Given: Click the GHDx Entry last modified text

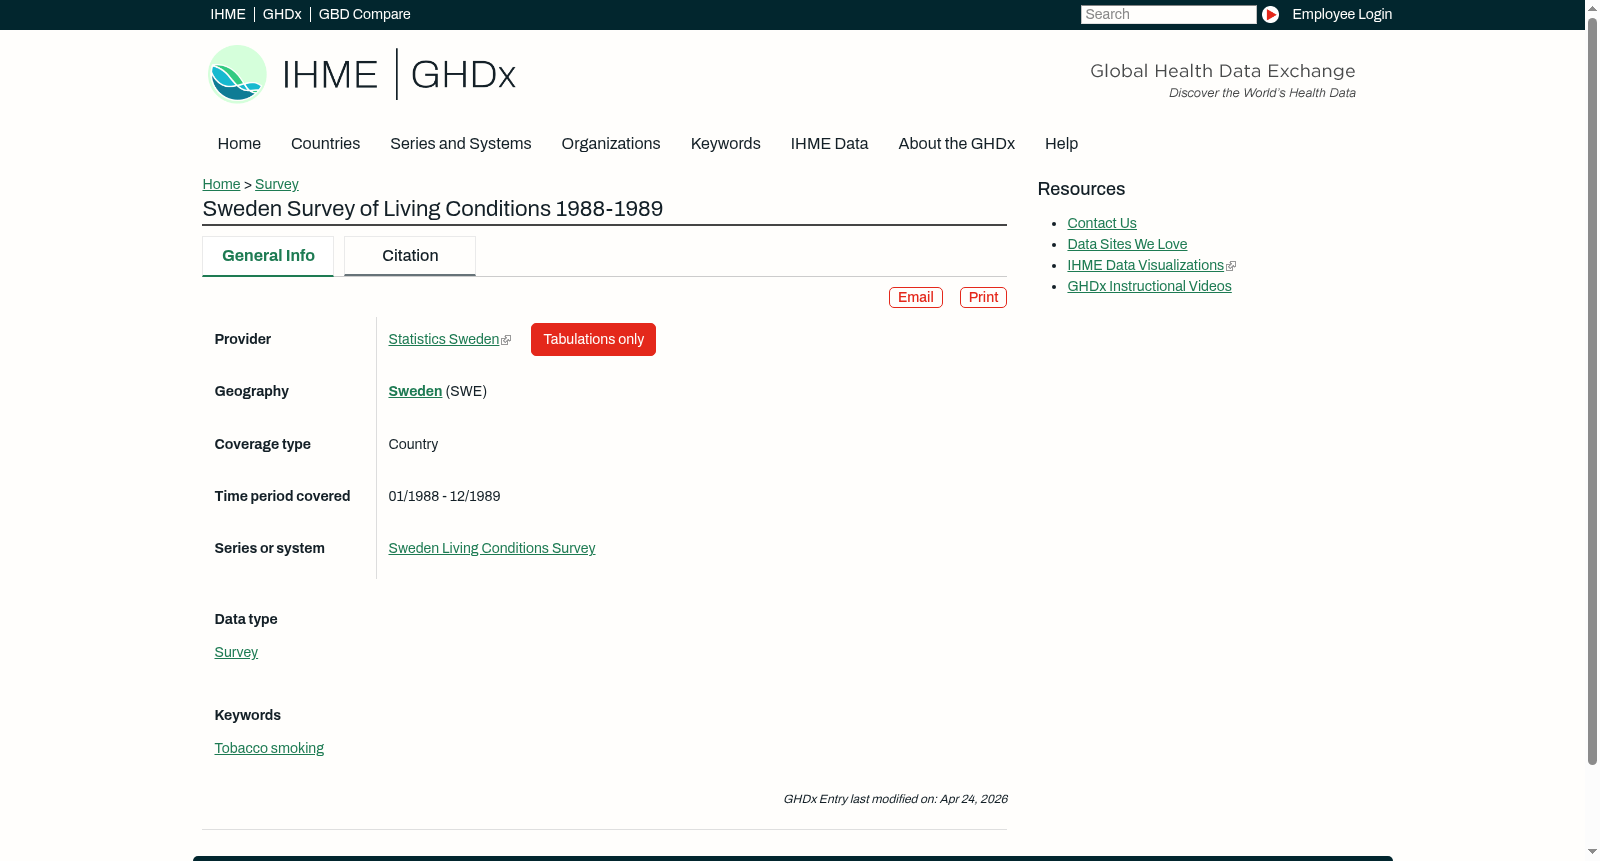Looking at the screenshot, I should (x=895, y=799).
